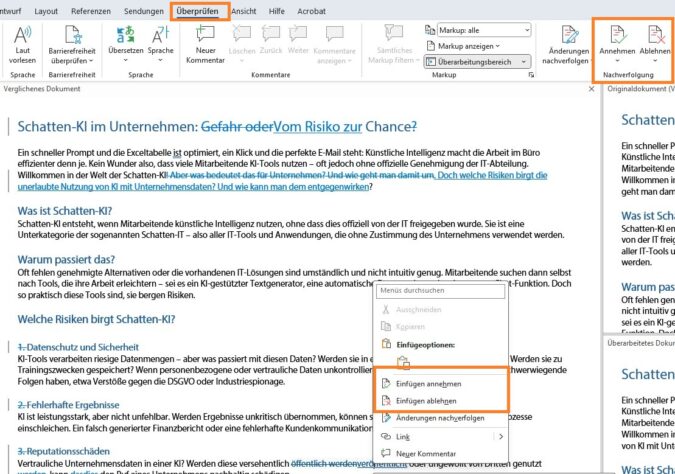Switch to the Referenzen tab
Screen dimensions: 675x474
pos(92,10)
